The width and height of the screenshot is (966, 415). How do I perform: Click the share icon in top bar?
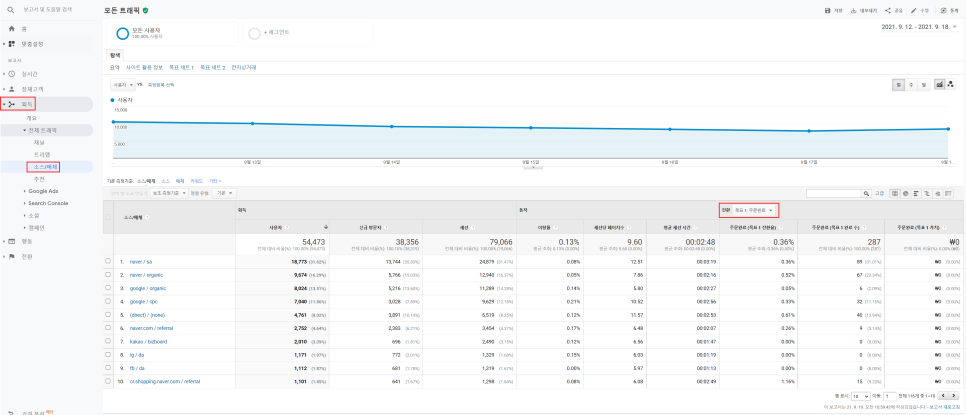[888, 10]
